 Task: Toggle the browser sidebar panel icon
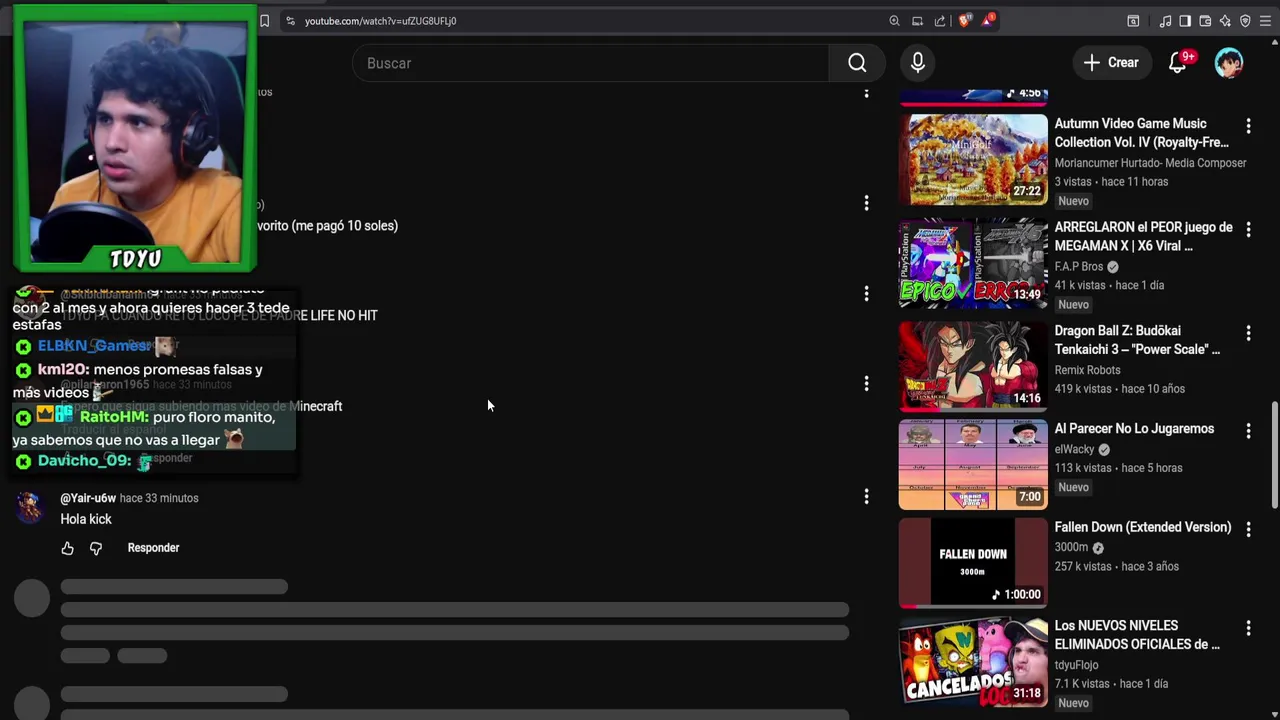[1185, 21]
